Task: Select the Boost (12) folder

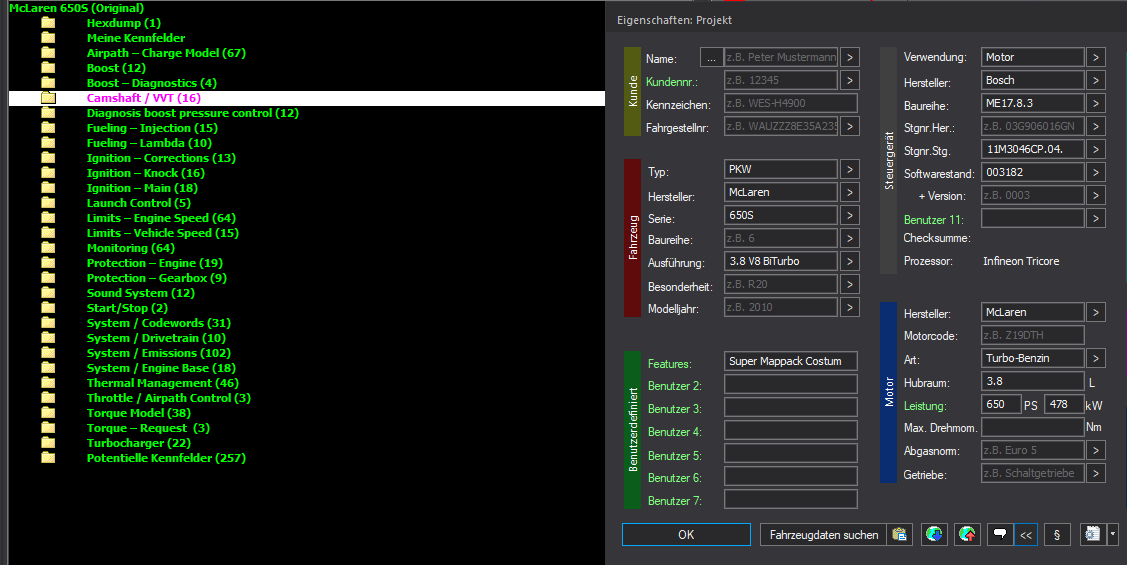Action: point(116,68)
